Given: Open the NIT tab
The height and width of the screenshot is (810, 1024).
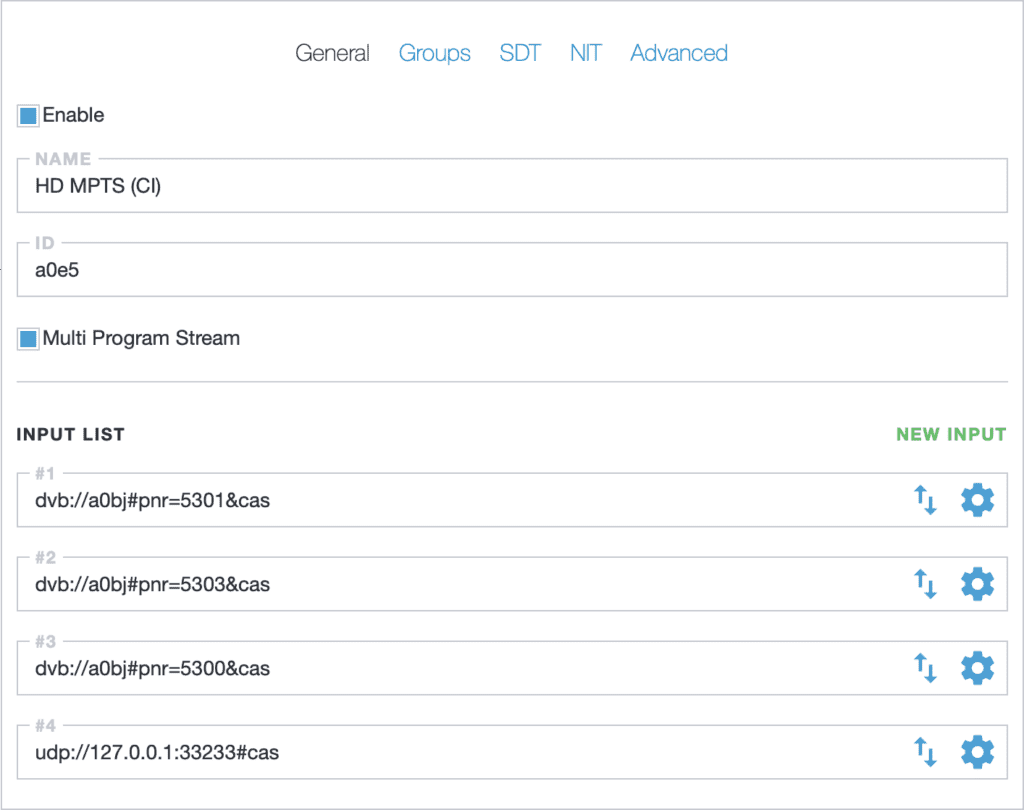Looking at the screenshot, I should (x=585, y=53).
